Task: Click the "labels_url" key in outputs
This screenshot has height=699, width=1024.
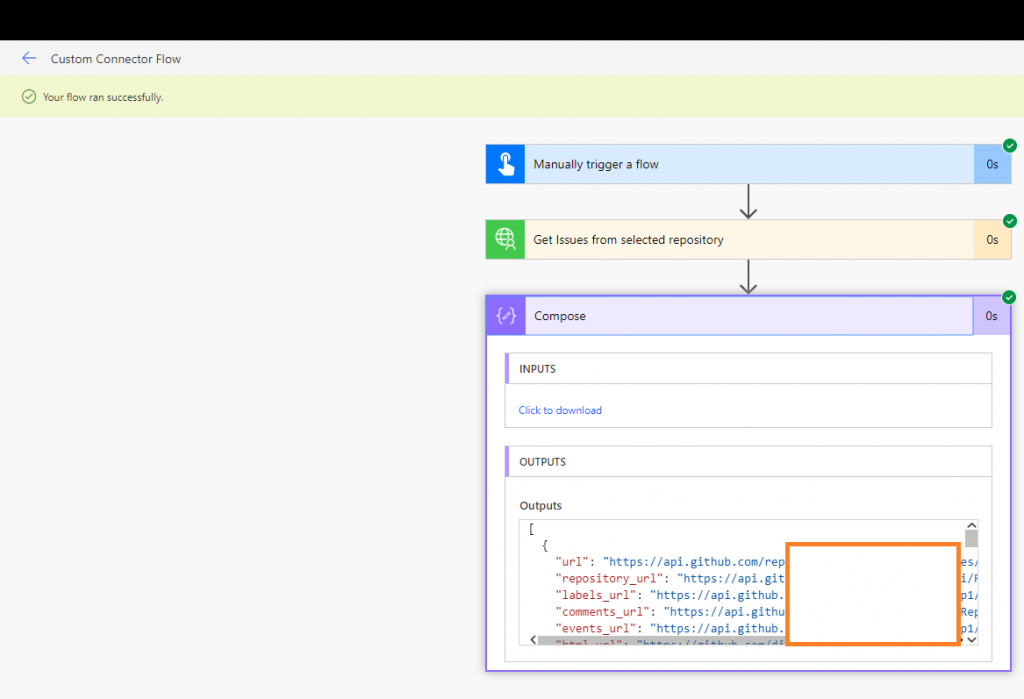Action: (x=596, y=595)
